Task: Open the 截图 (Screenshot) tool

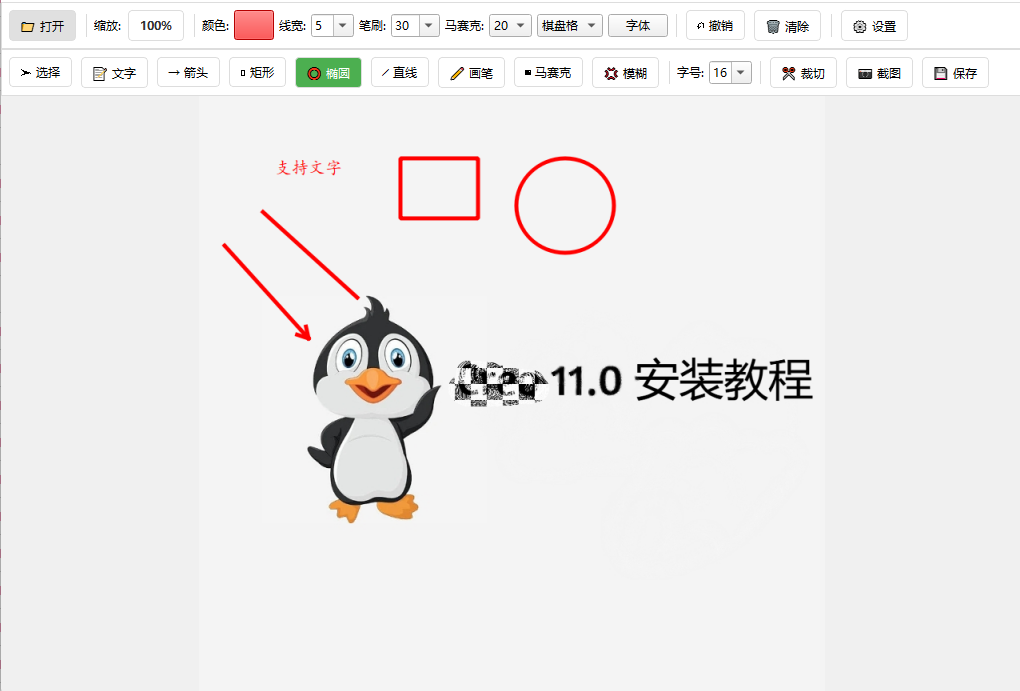Action: coord(879,72)
